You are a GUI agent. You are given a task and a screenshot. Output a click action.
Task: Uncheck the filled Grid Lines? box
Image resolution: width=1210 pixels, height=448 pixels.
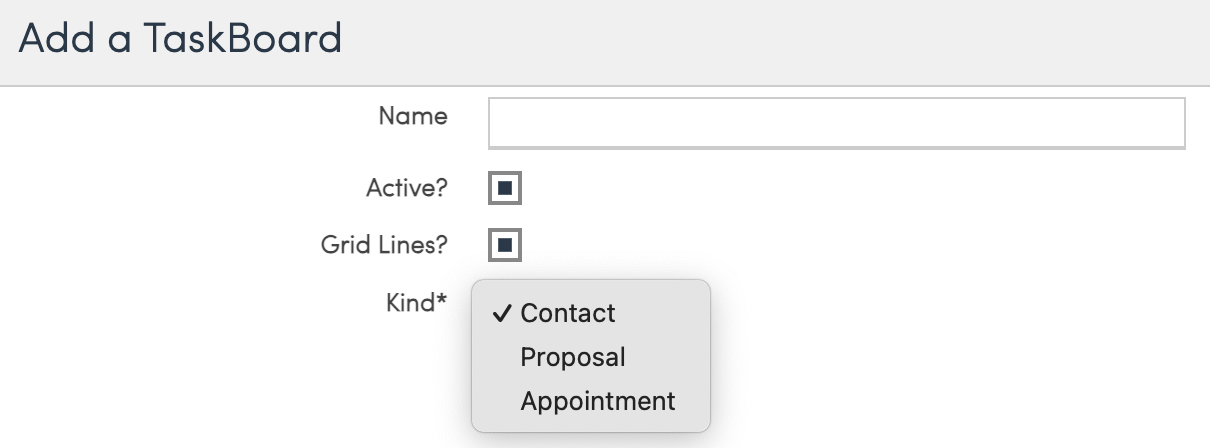coord(505,244)
